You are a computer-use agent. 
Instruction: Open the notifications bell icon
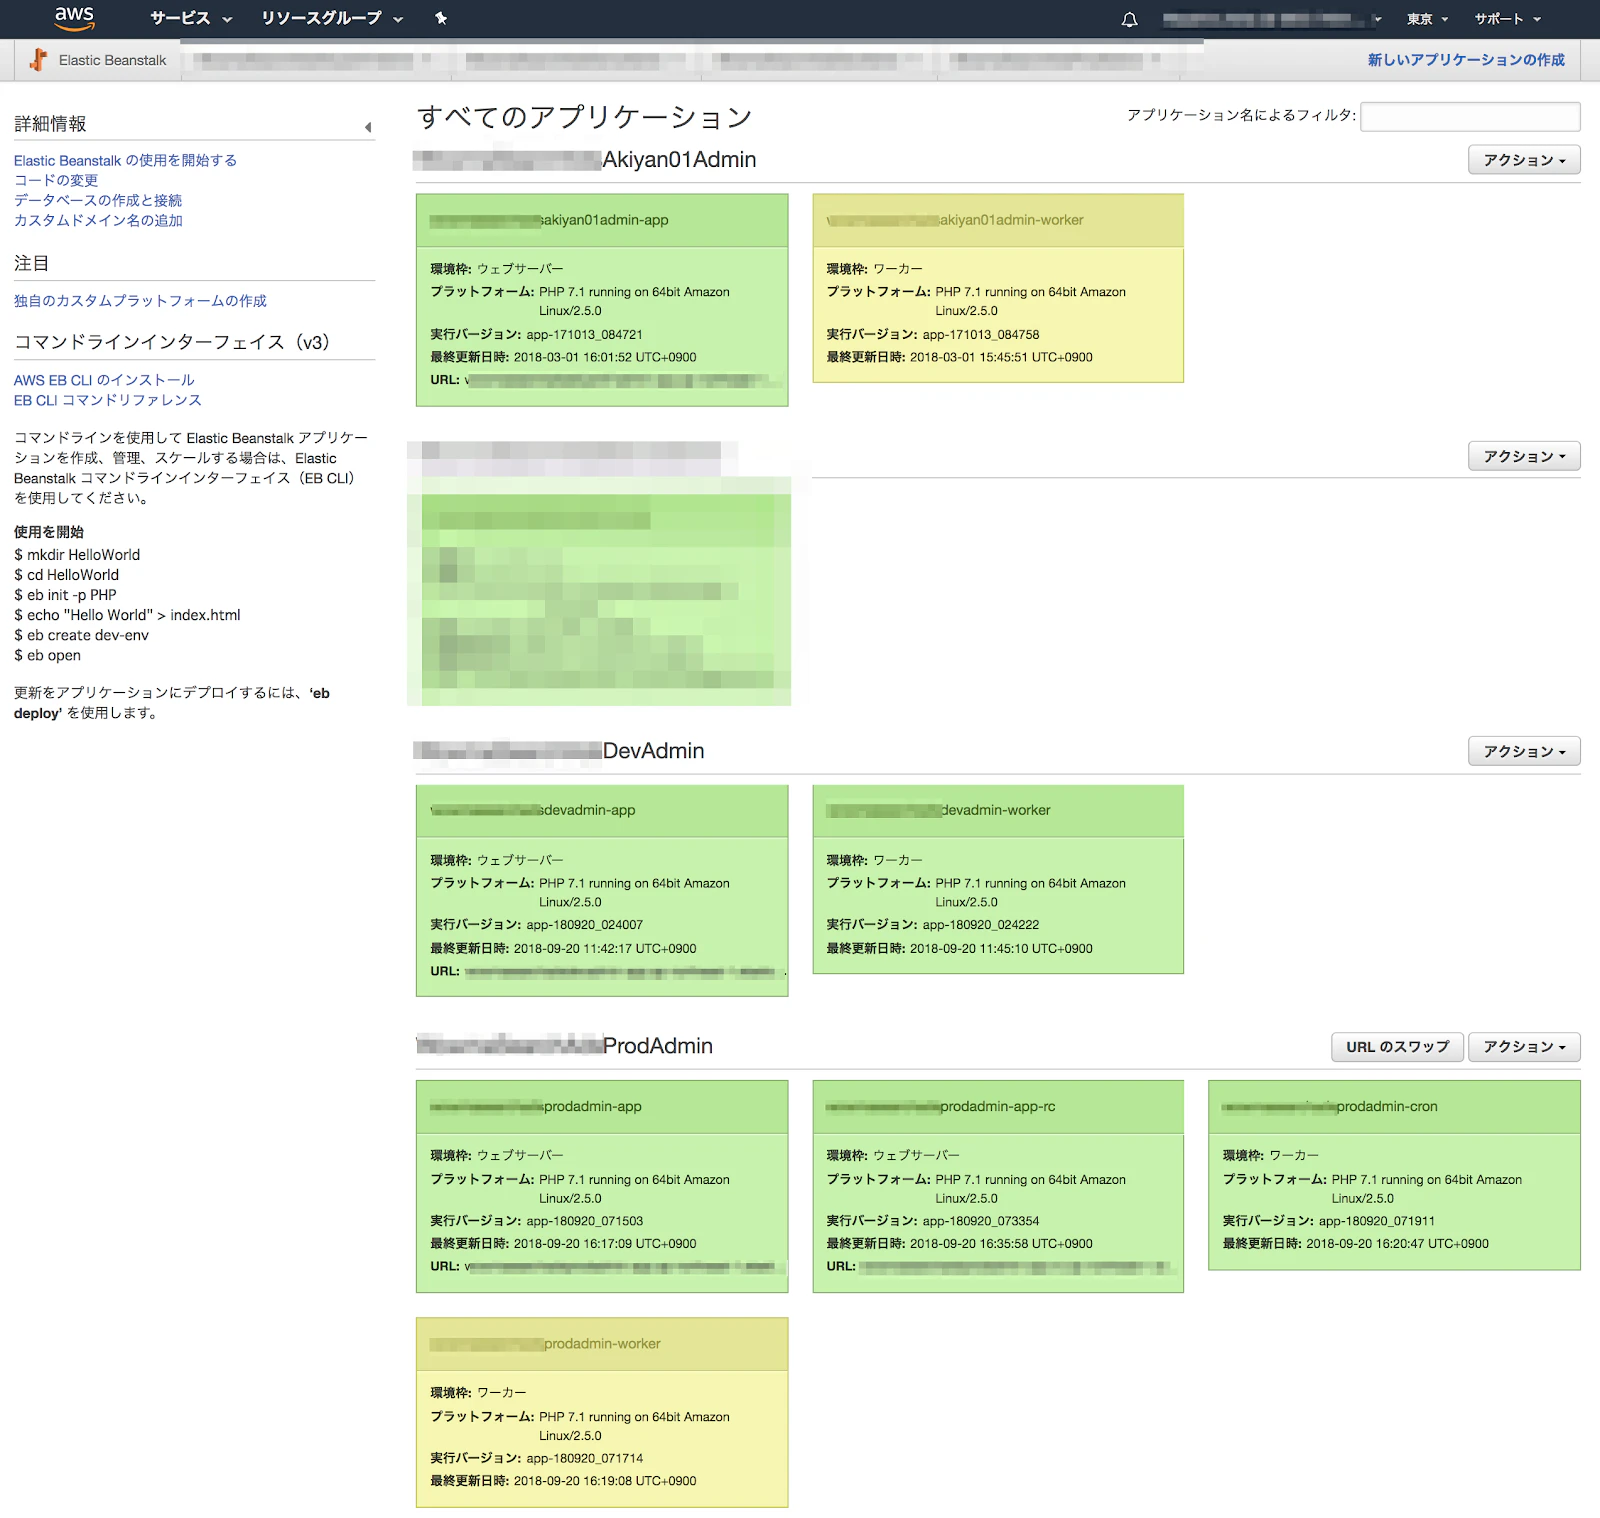tap(1129, 19)
